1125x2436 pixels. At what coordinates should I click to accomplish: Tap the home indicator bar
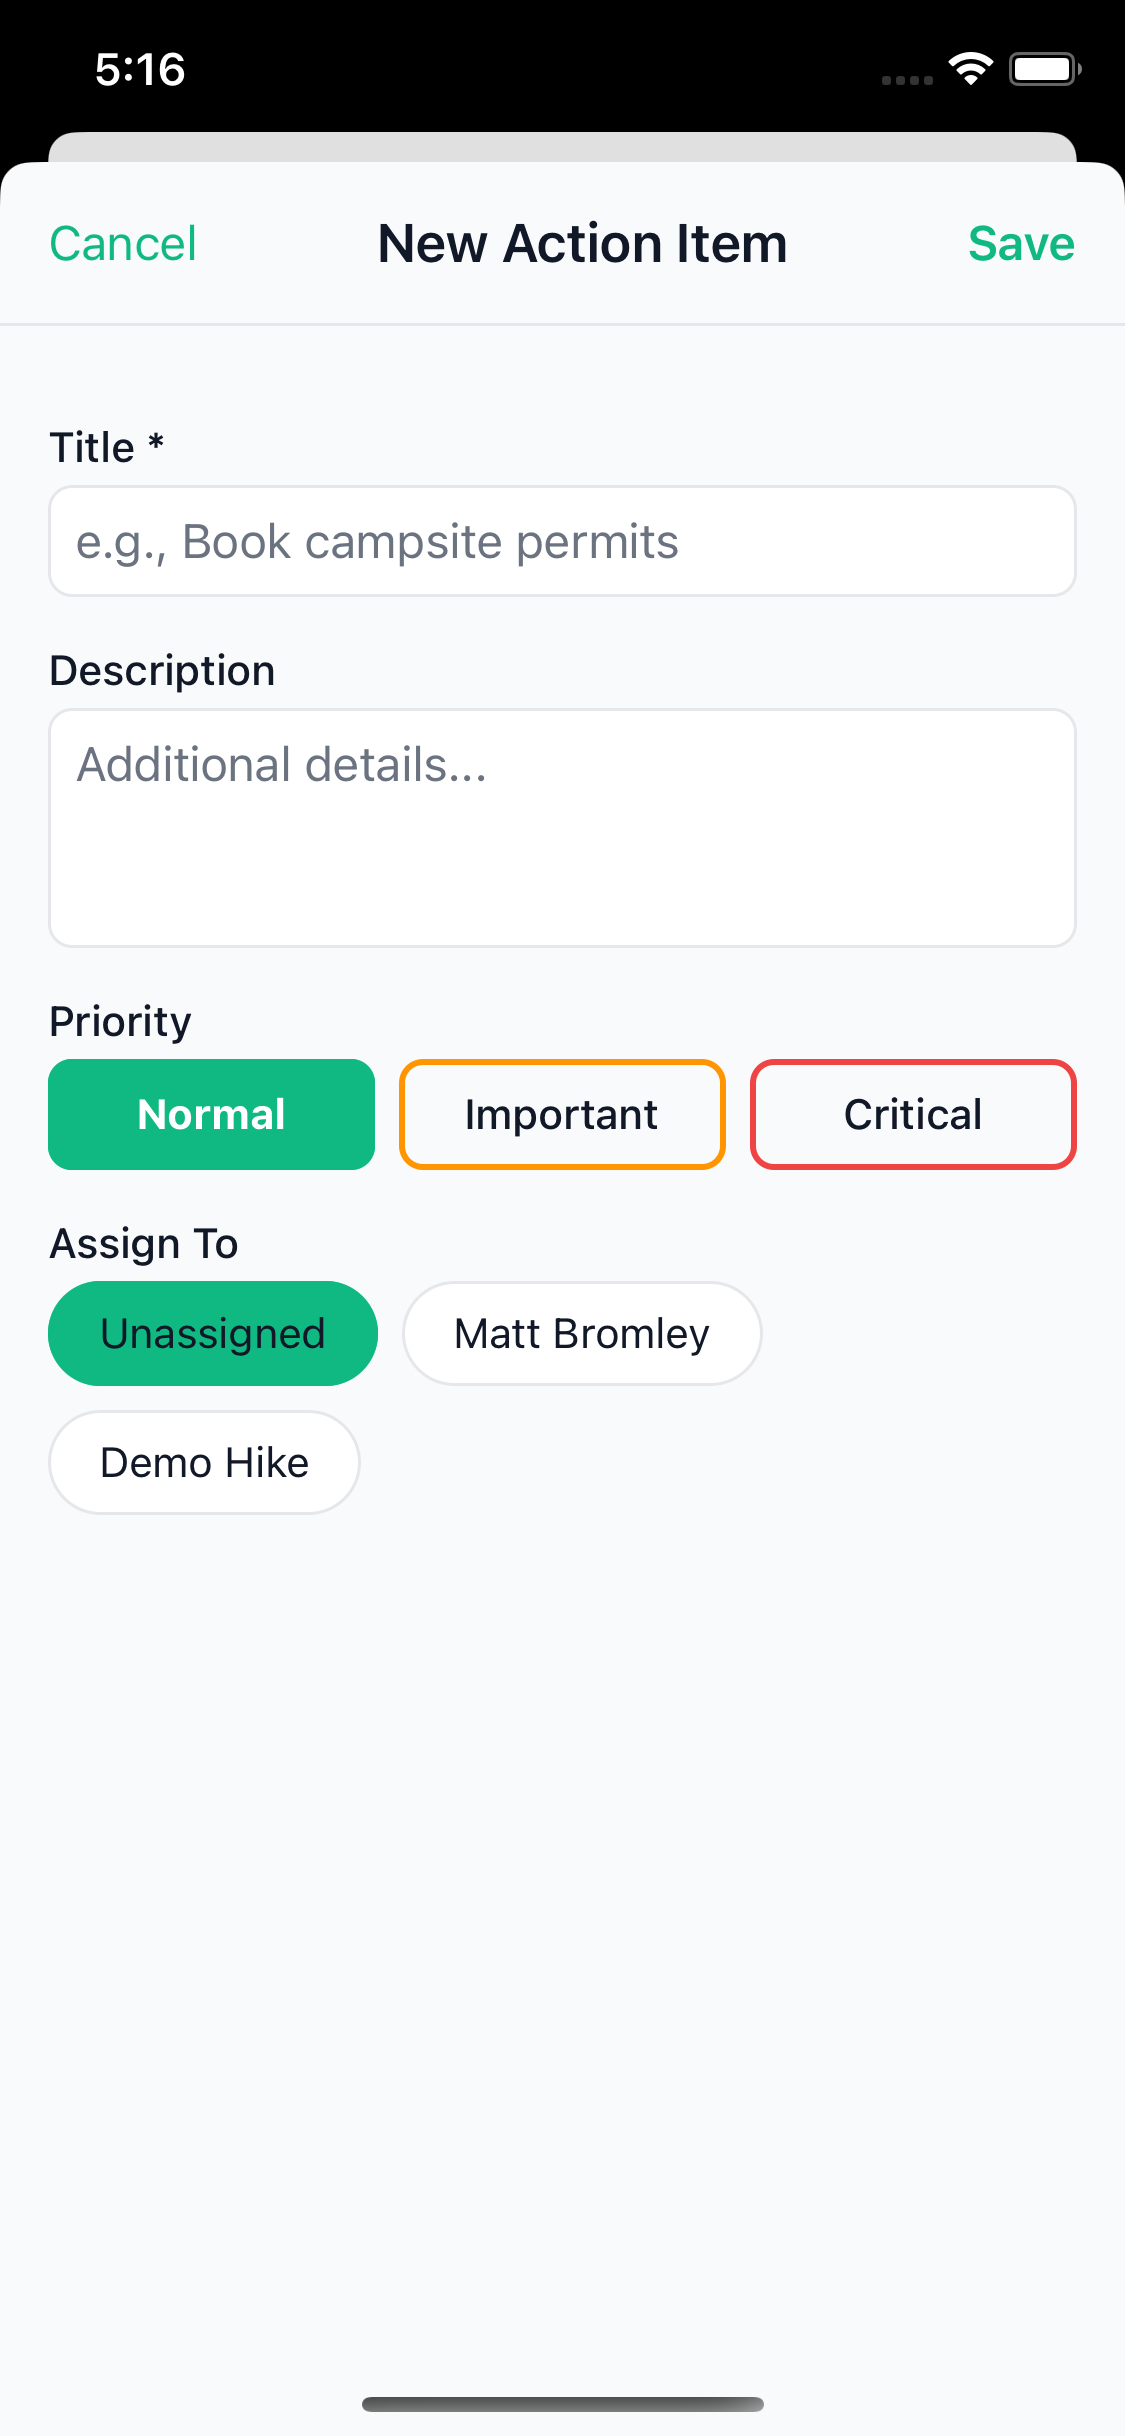(x=562, y=2404)
